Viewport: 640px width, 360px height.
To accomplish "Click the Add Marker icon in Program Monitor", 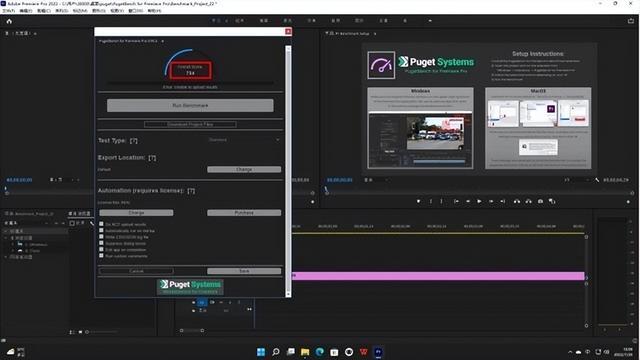I will coord(418,201).
